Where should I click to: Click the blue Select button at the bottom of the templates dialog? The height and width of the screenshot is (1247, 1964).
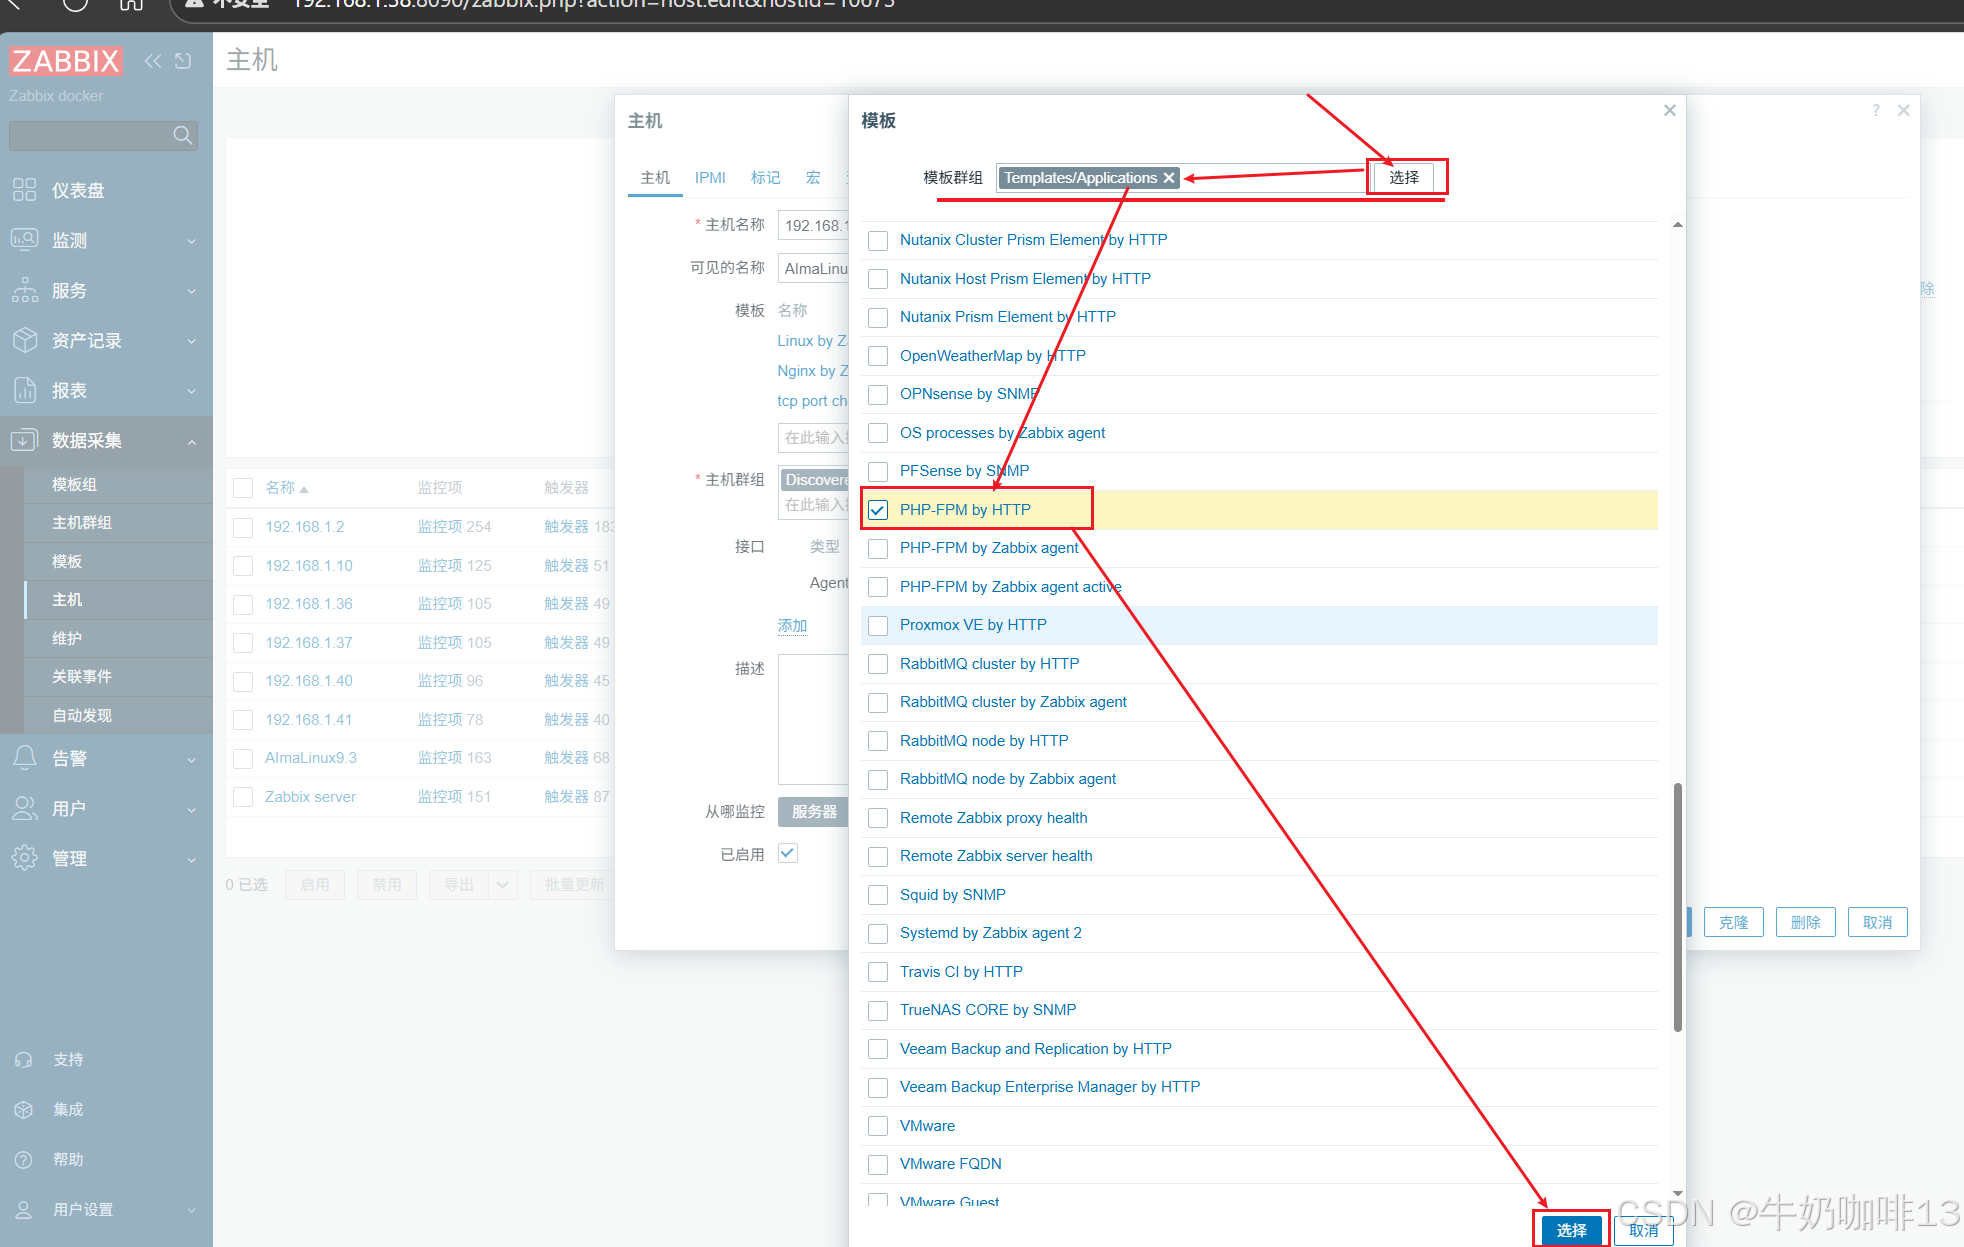pyautogui.click(x=1571, y=1230)
